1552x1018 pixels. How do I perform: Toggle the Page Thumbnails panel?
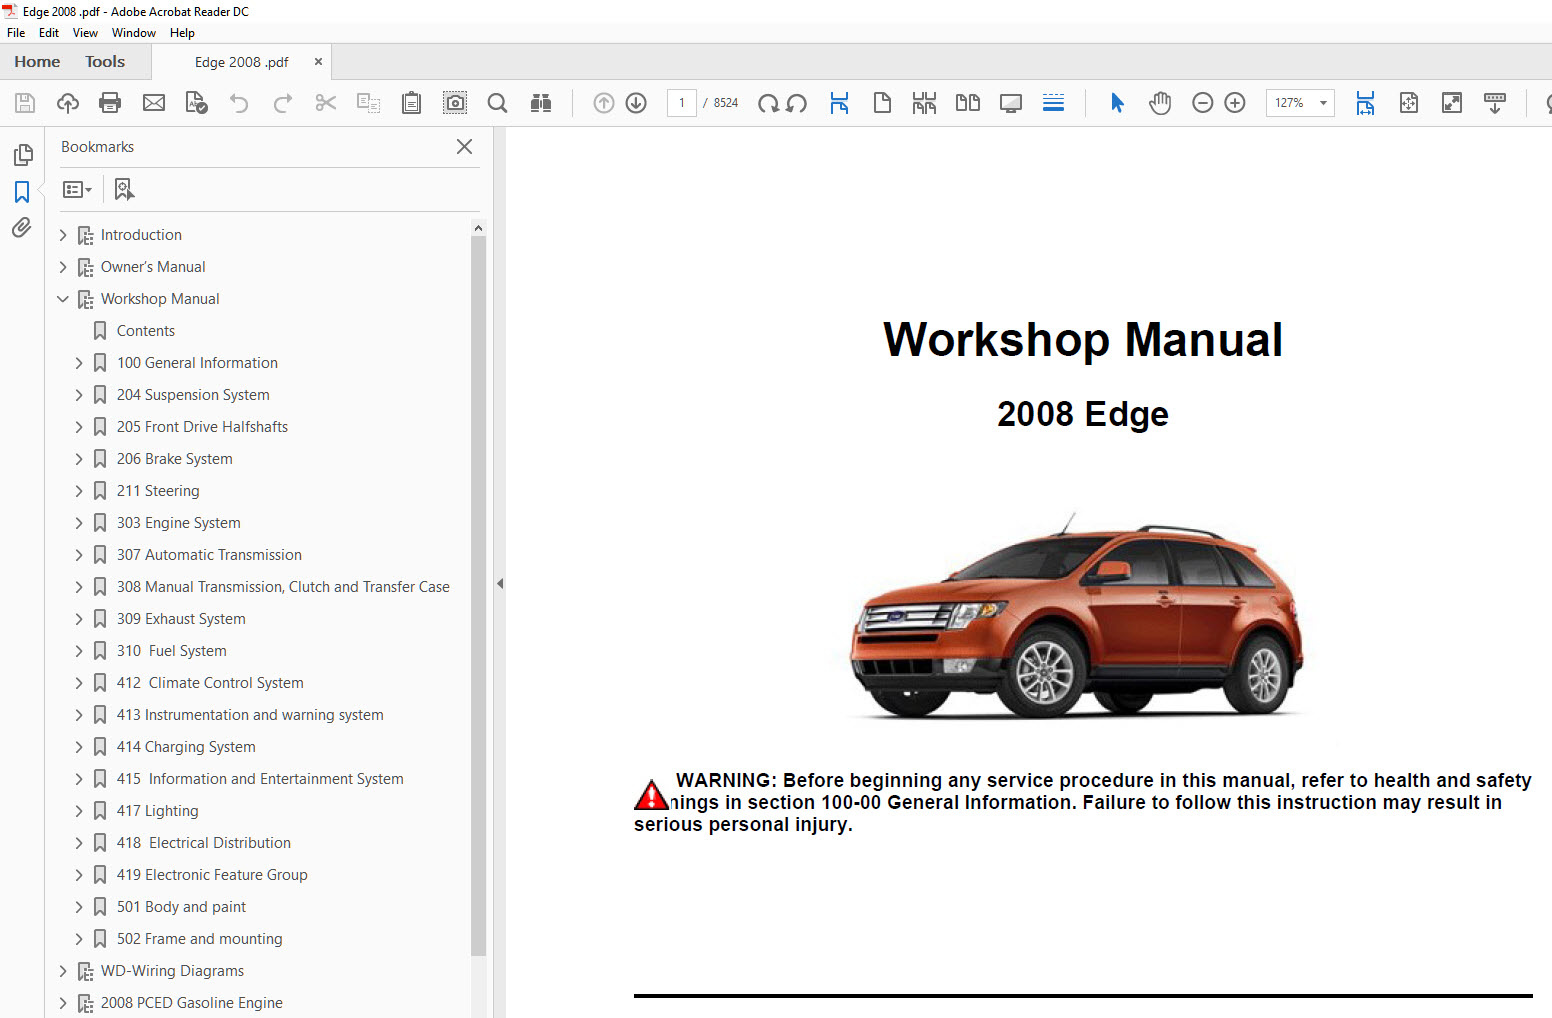(x=22, y=155)
